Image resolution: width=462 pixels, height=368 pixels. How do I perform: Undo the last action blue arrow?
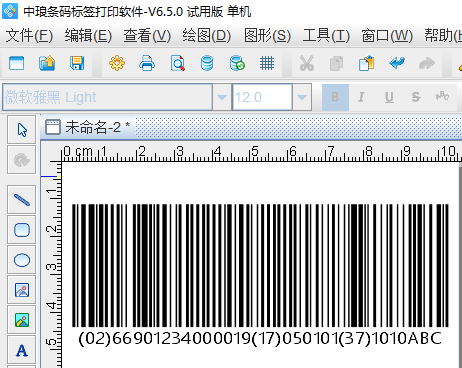(x=397, y=63)
